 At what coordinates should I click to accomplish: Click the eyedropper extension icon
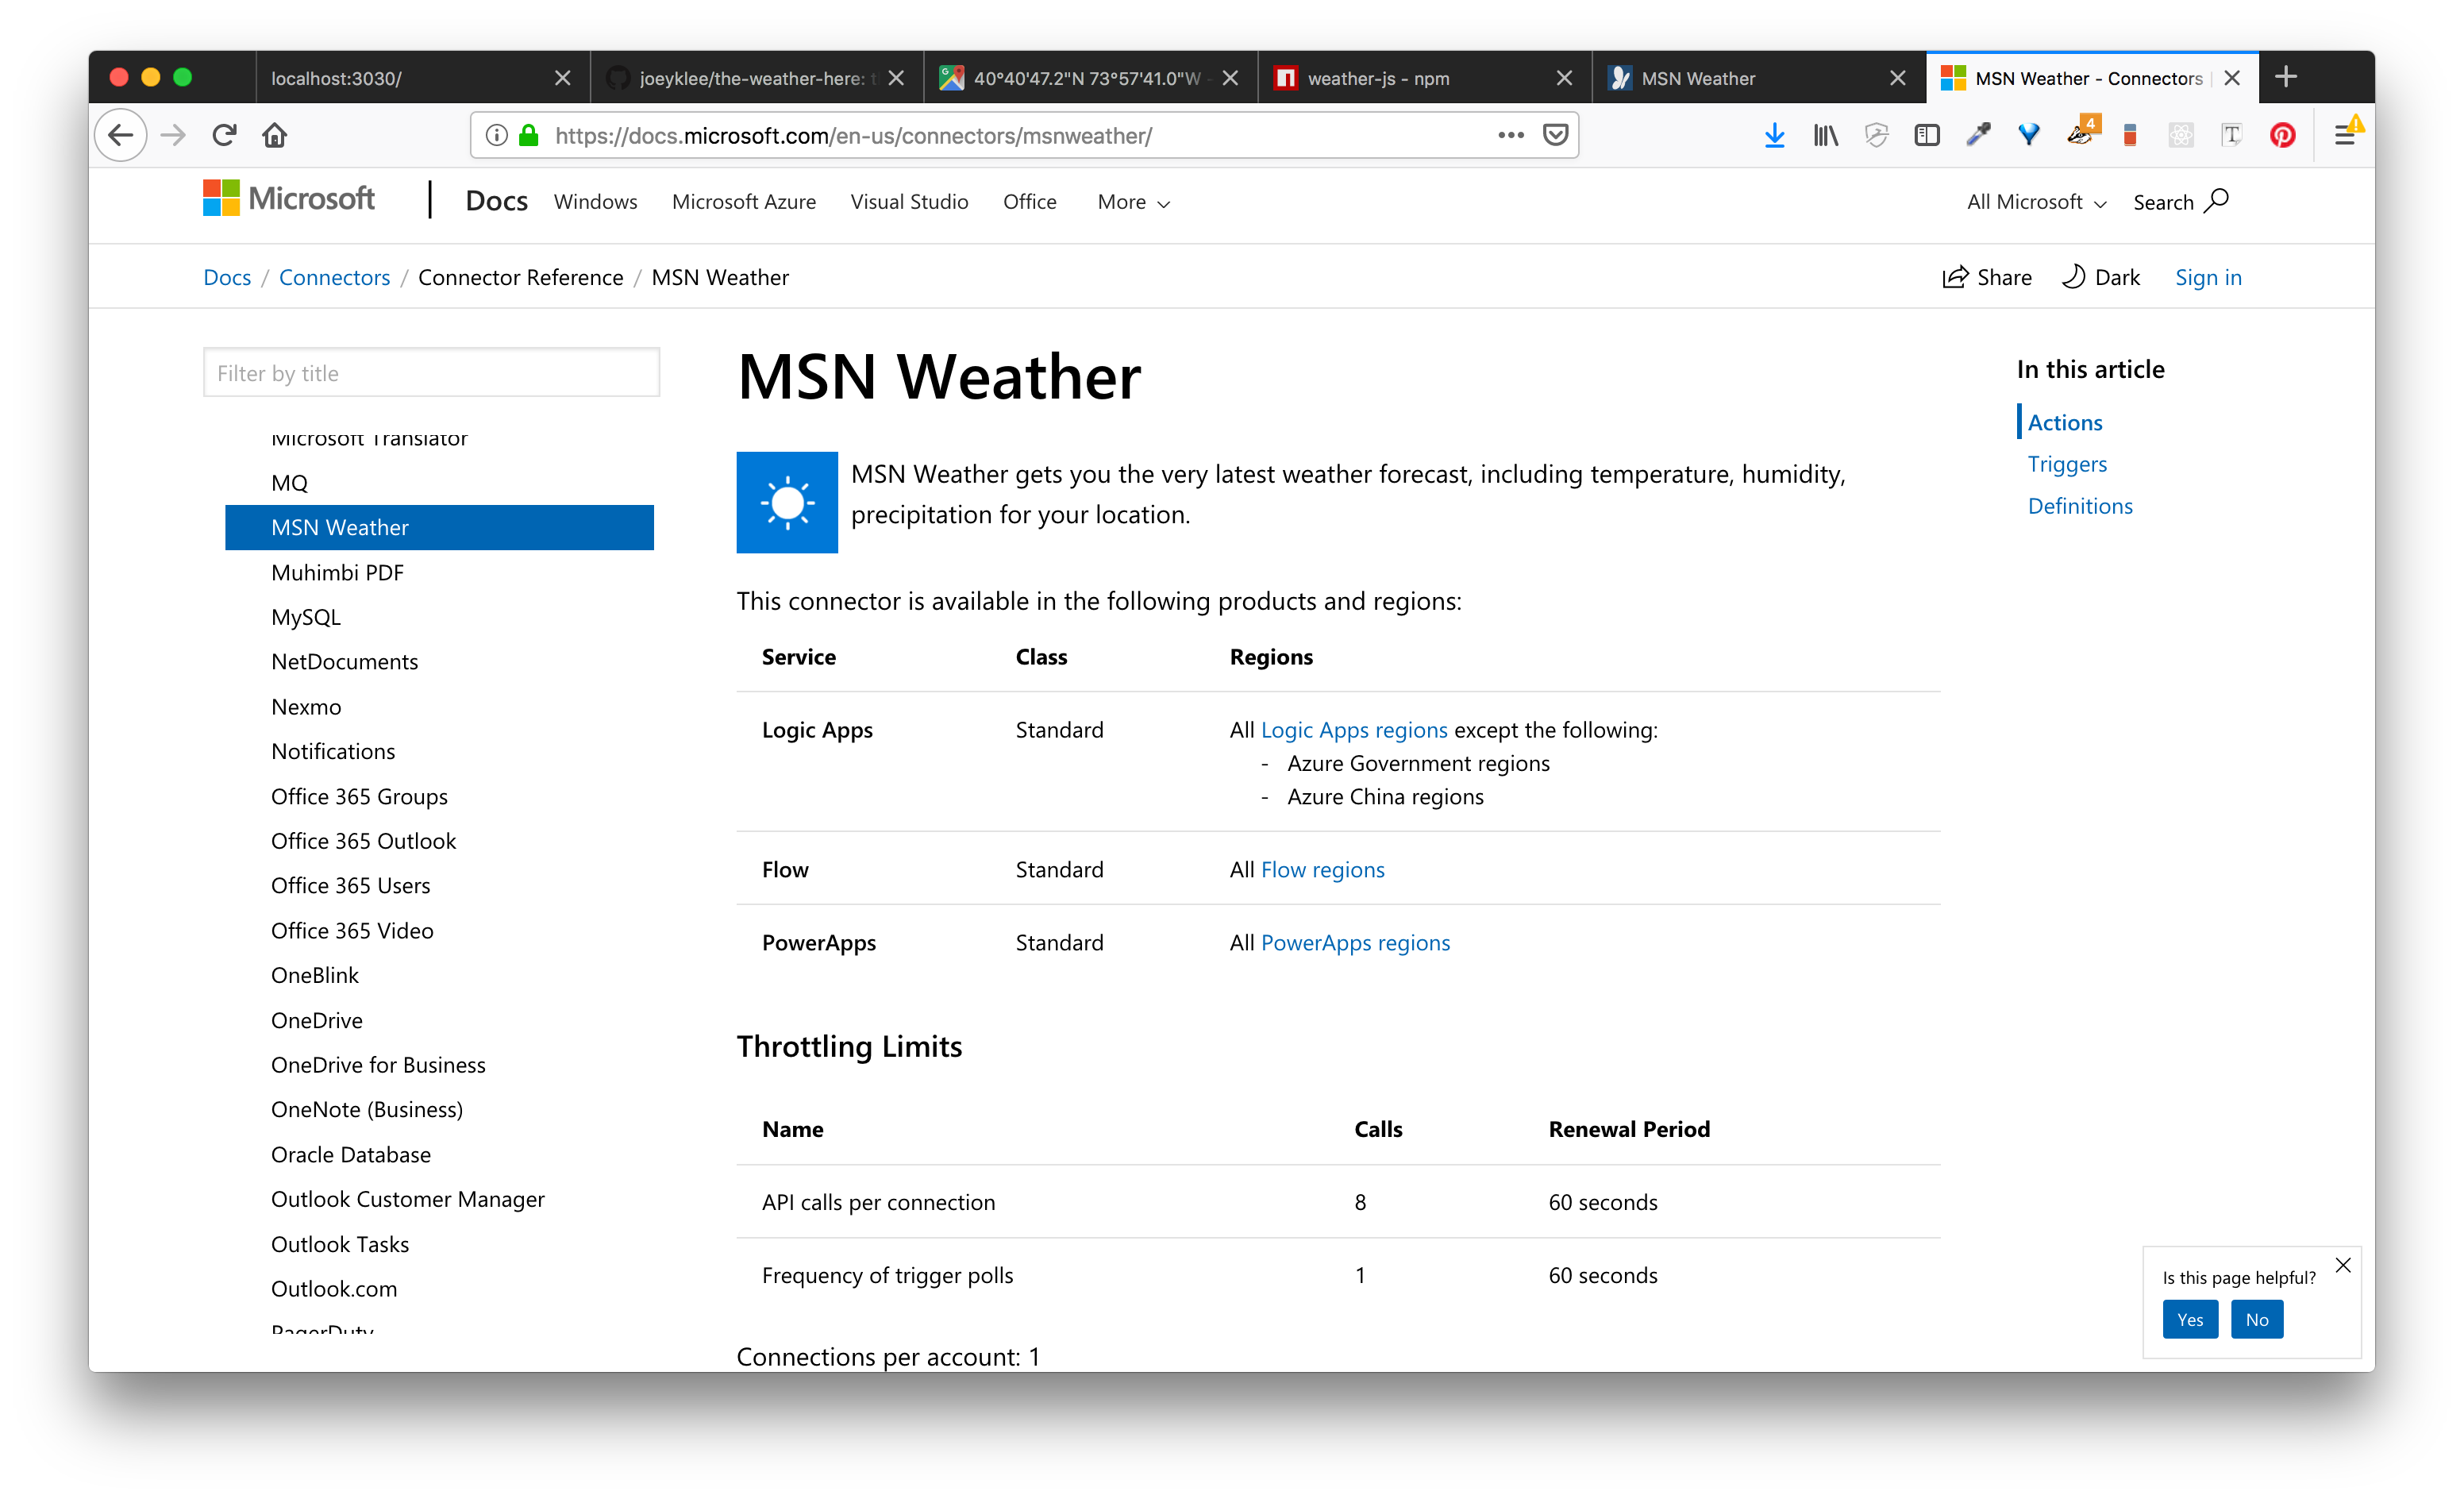[1978, 135]
